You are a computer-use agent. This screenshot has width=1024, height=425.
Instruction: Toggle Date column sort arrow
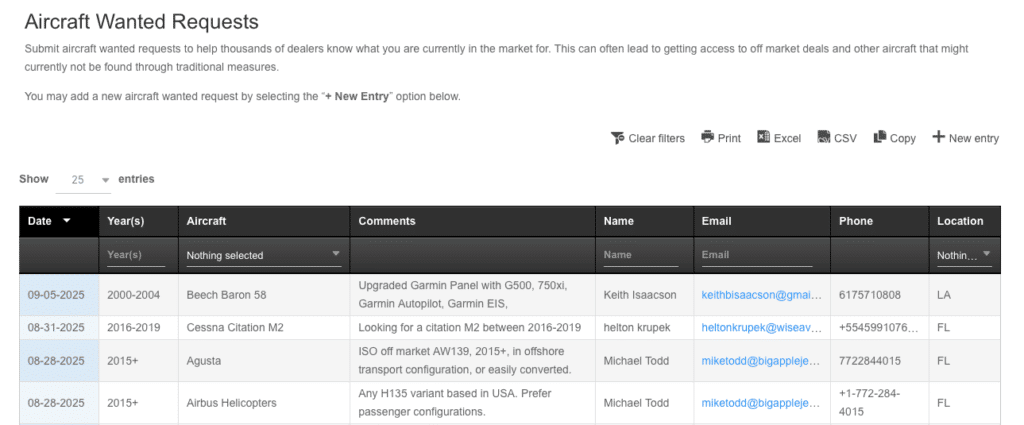tap(67, 221)
